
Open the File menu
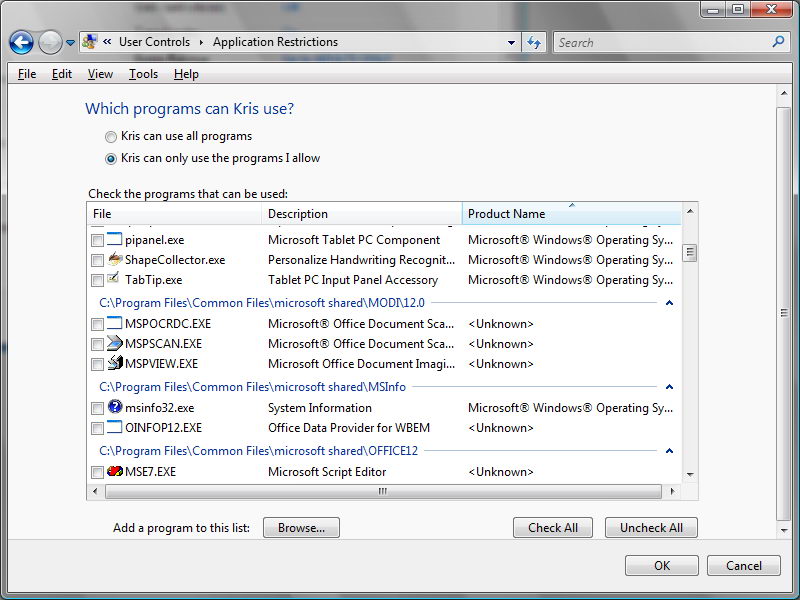click(27, 74)
